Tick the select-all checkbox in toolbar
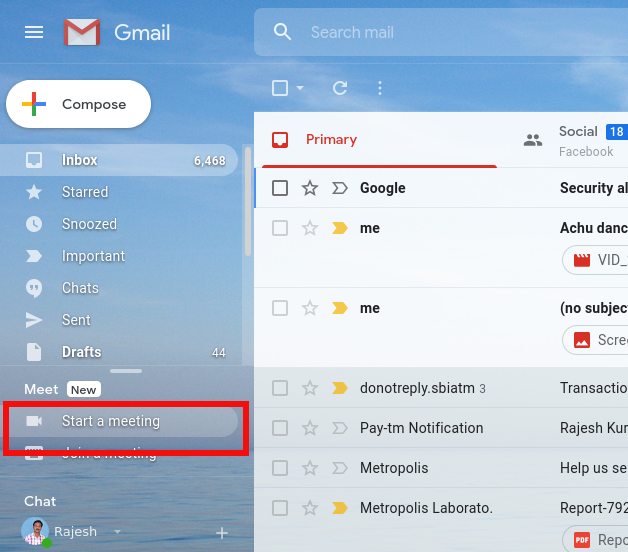 280,88
